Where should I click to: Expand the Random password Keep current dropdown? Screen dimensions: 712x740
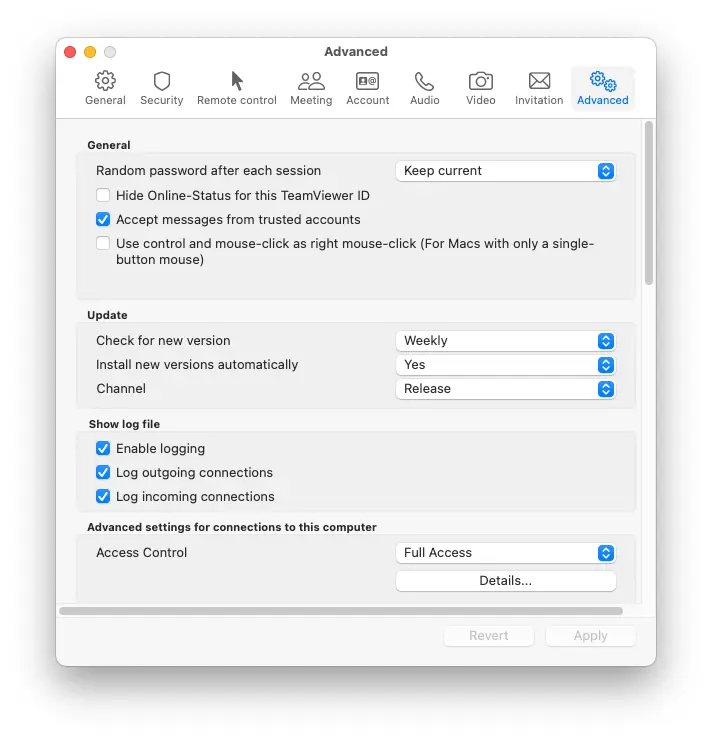coord(505,171)
